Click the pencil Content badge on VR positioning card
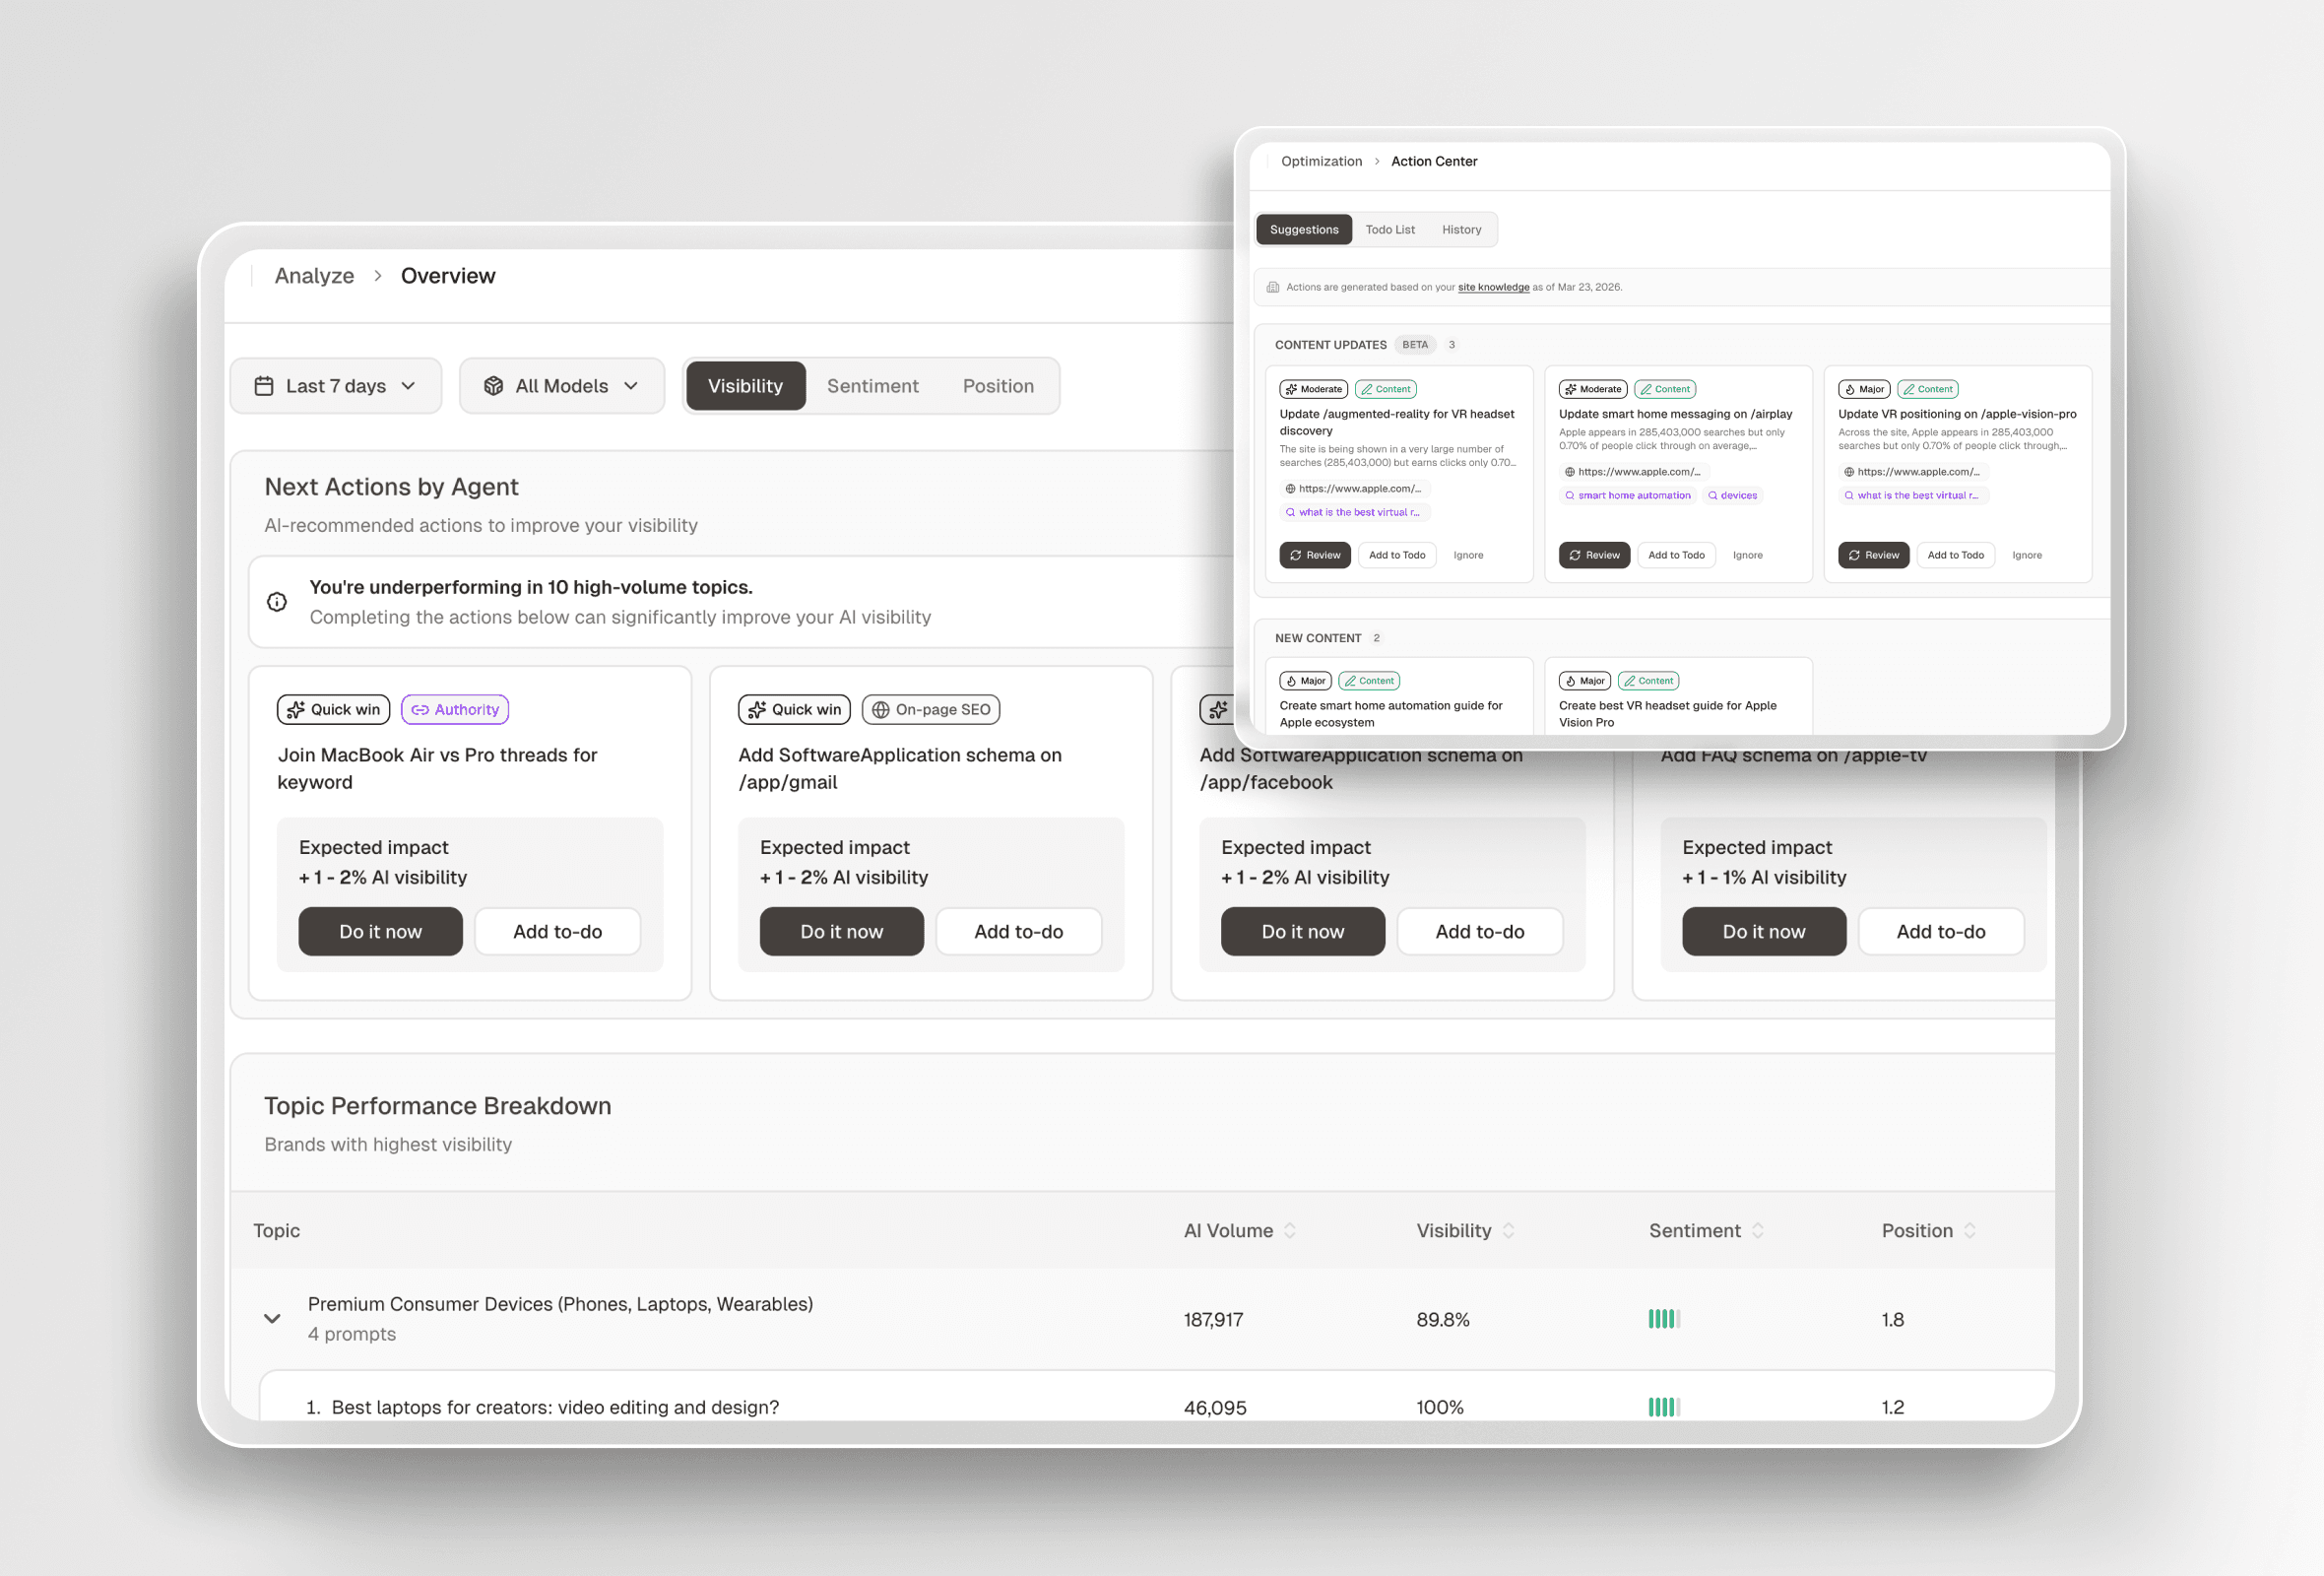This screenshot has width=2324, height=1576. pos(1911,389)
